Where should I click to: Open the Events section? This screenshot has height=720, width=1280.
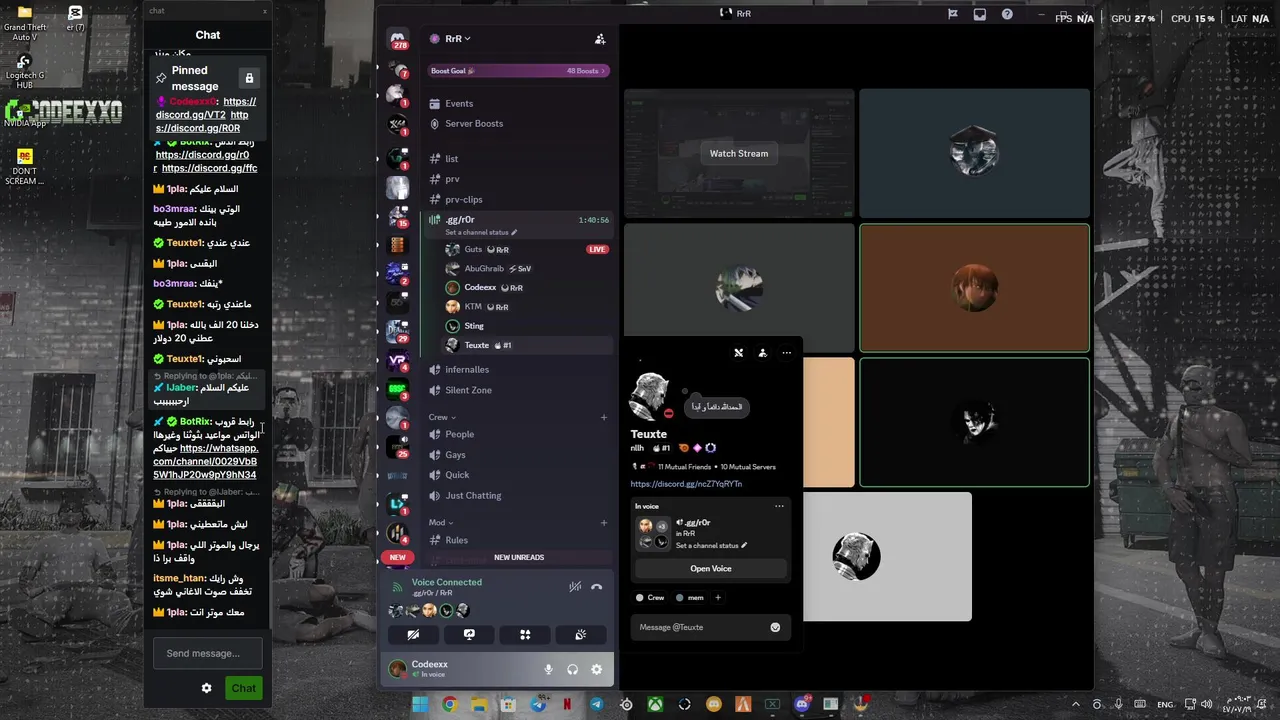(459, 104)
